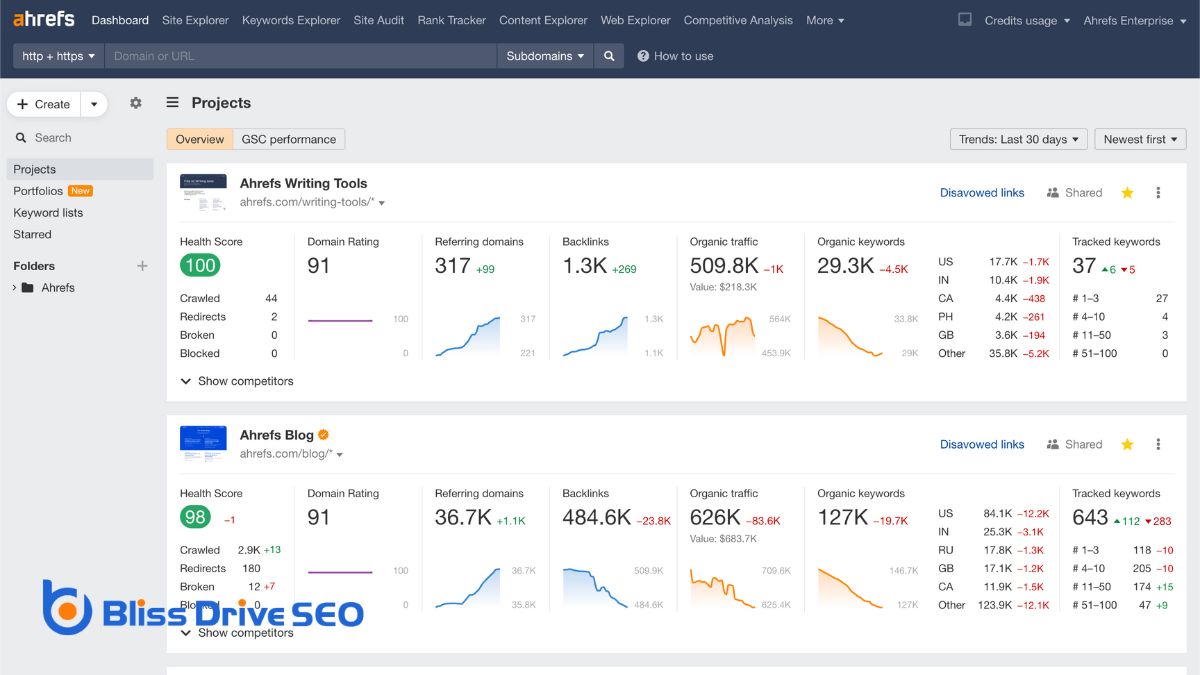Click the Domain or URL input field

coord(301,56)
